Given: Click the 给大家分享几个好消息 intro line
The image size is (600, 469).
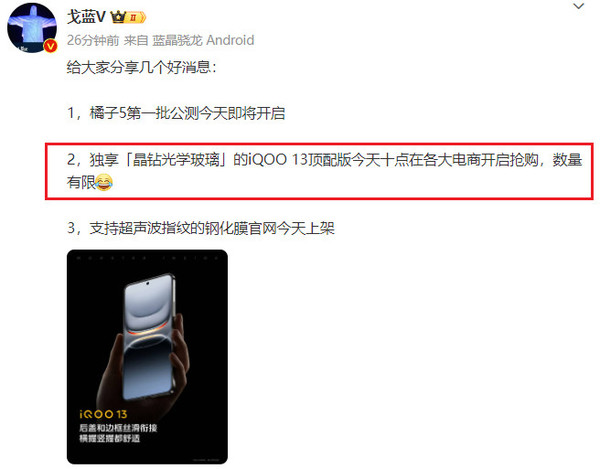Looking at the screenshot, I should click(x=142, y=68).
